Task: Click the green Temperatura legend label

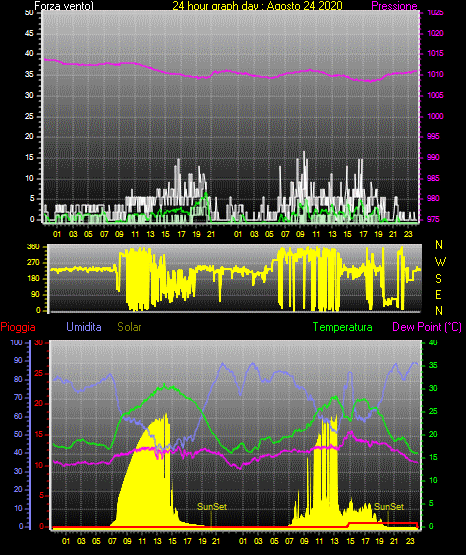Action: pos(343,327)
